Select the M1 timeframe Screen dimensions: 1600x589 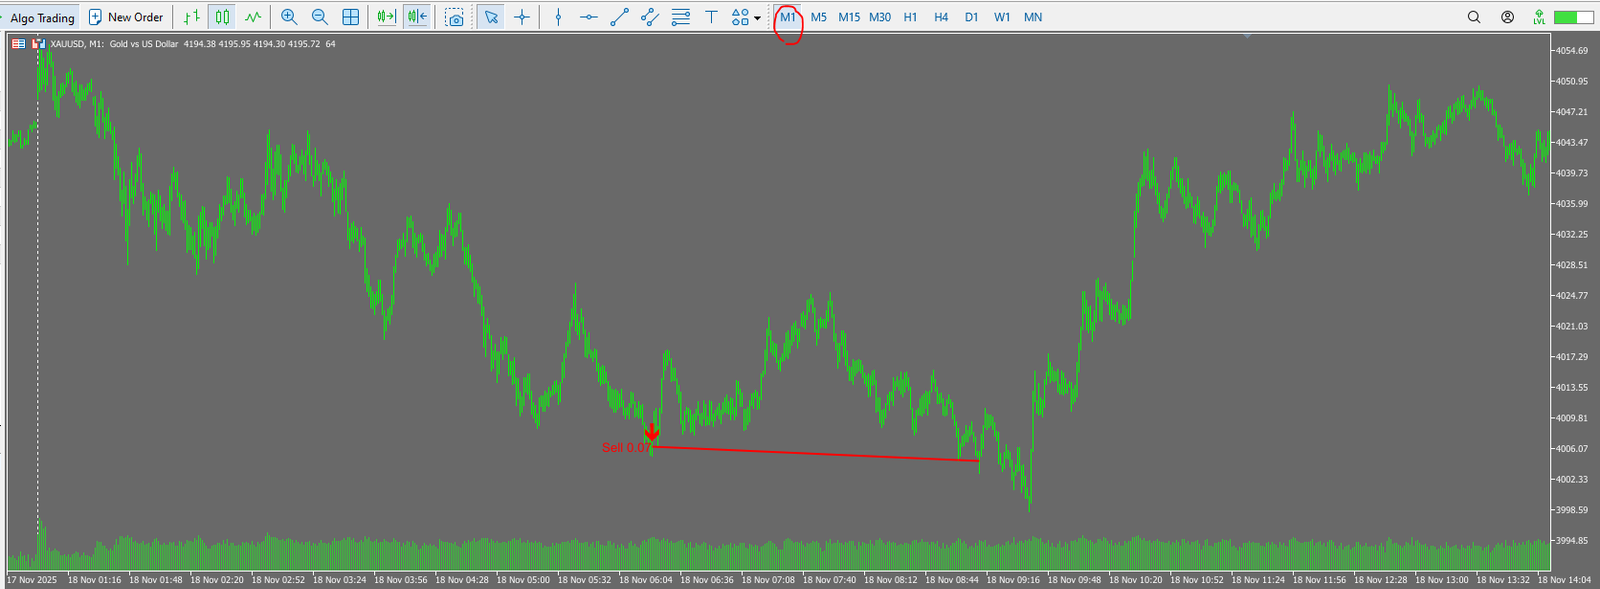788,17
